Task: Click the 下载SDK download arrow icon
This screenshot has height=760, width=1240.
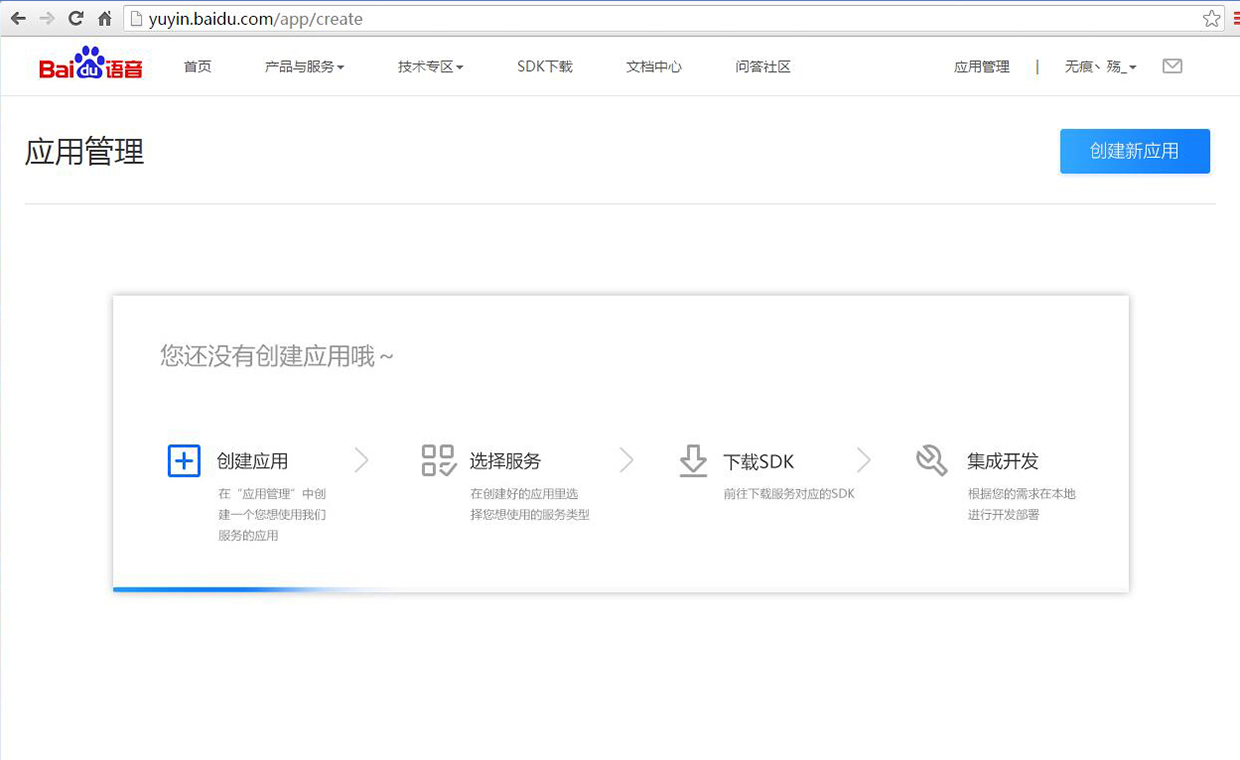Action: pos(693,461)
